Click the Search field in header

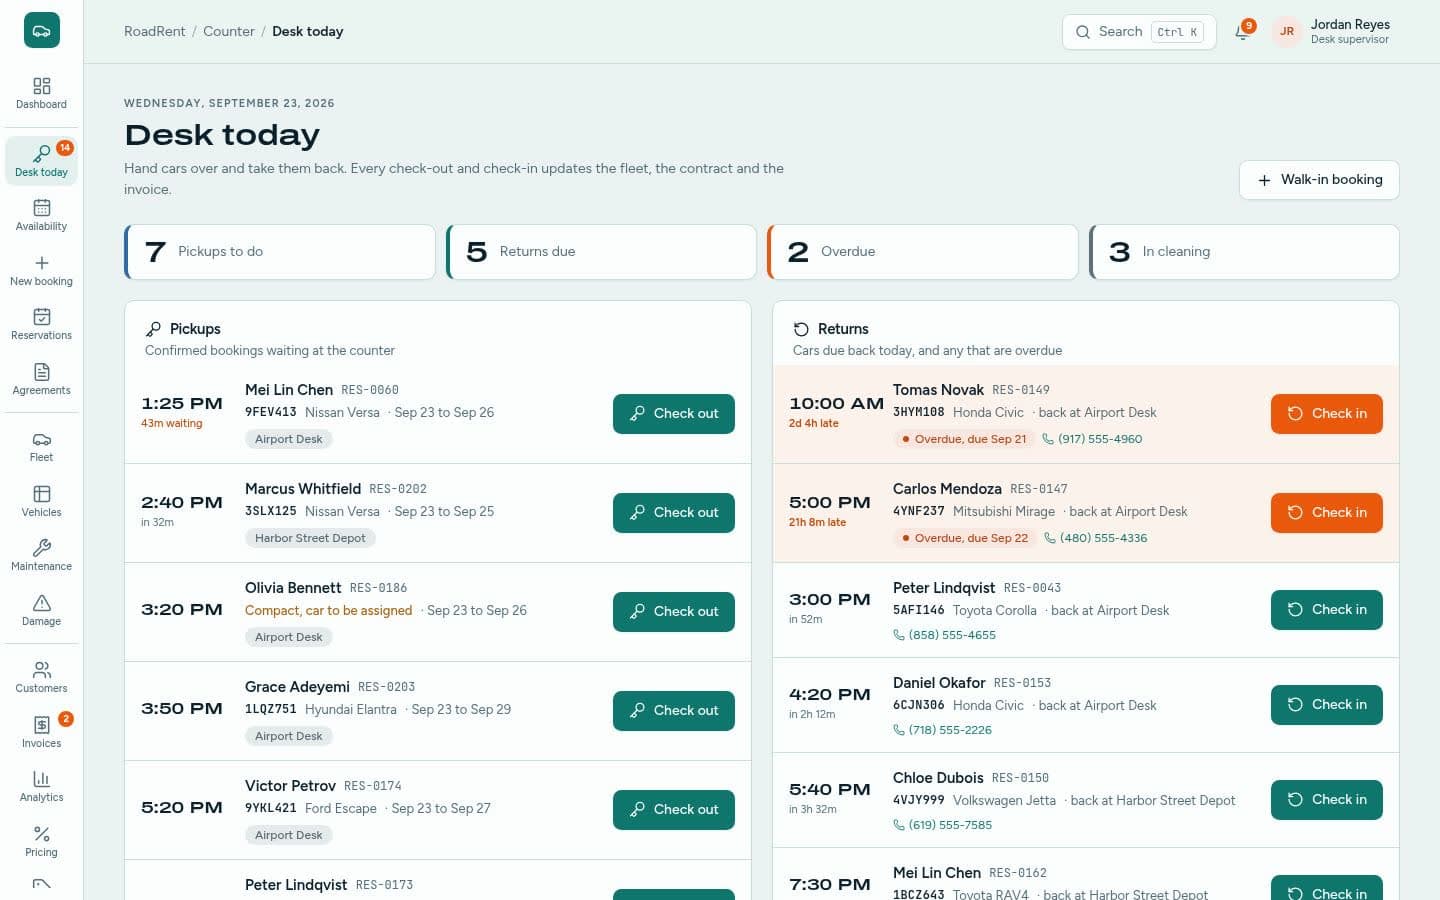coord(1139,31)
